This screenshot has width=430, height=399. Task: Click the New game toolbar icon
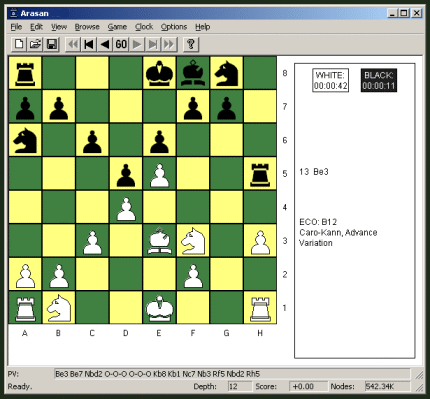coord(19,44)
